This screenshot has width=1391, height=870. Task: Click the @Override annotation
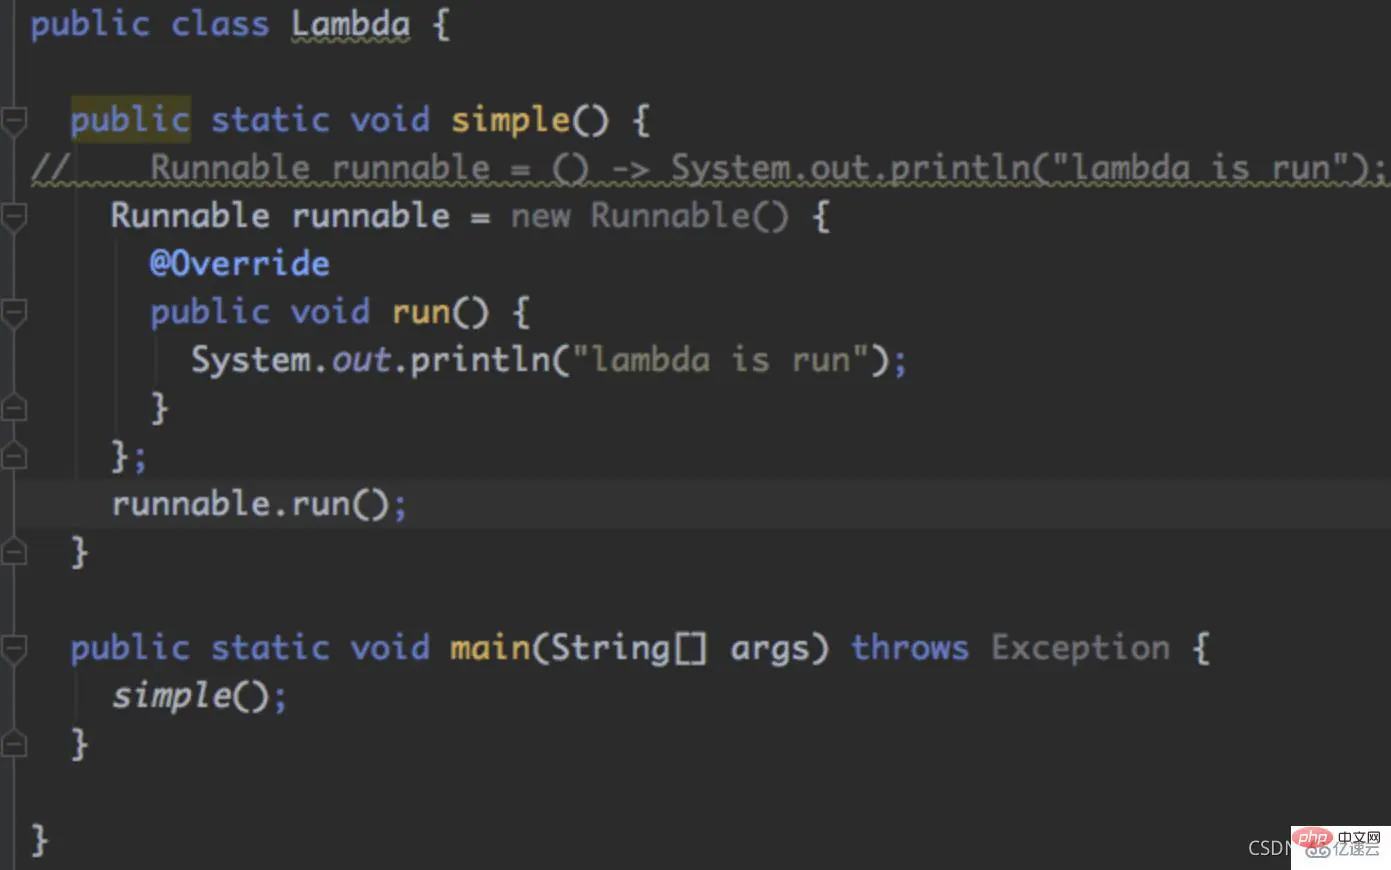point(239,262)
